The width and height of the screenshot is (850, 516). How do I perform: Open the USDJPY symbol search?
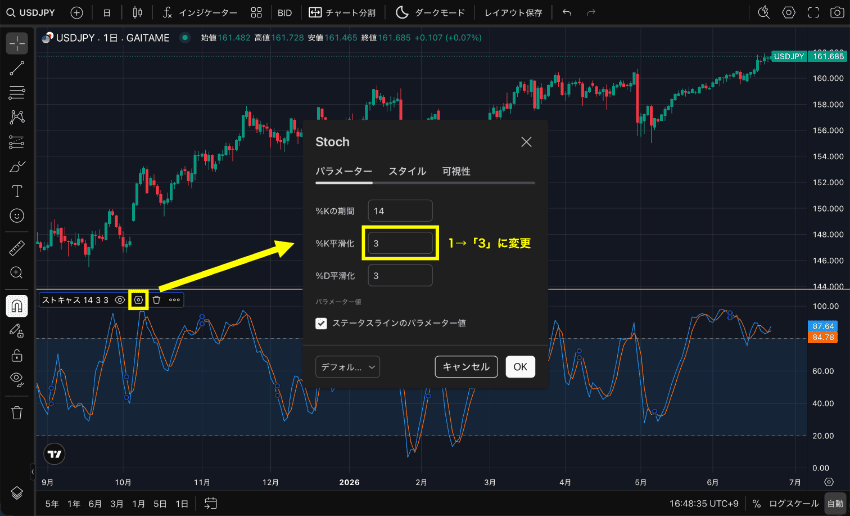(x=31, y=12)
